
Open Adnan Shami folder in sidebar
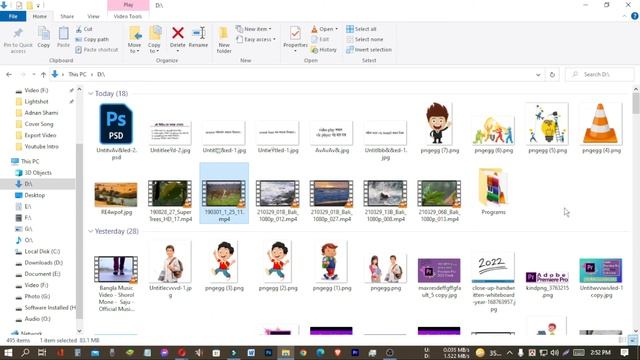pos(41,113)
